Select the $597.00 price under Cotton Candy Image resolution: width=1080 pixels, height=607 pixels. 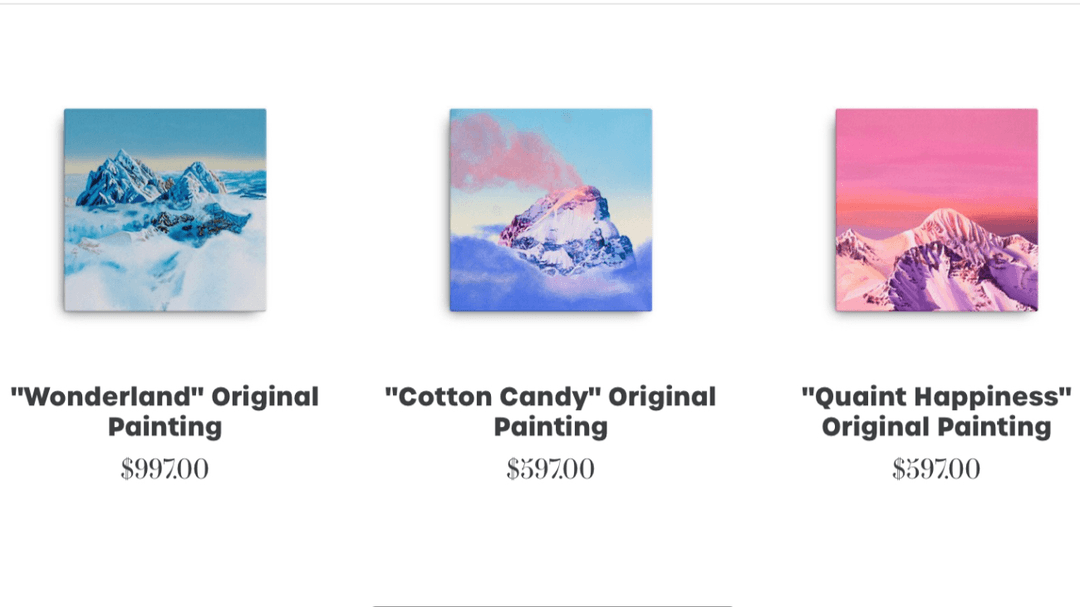tap(550, 469)
